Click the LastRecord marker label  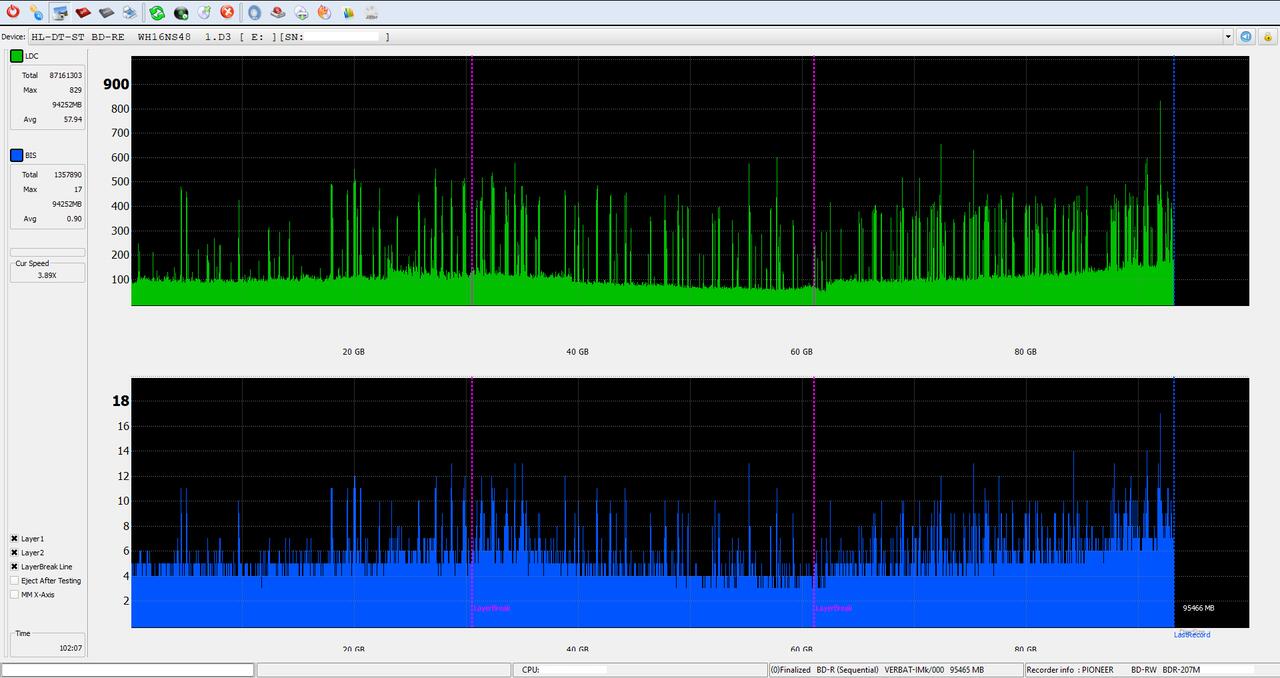pyautogui.click(x=1192, y=635)
